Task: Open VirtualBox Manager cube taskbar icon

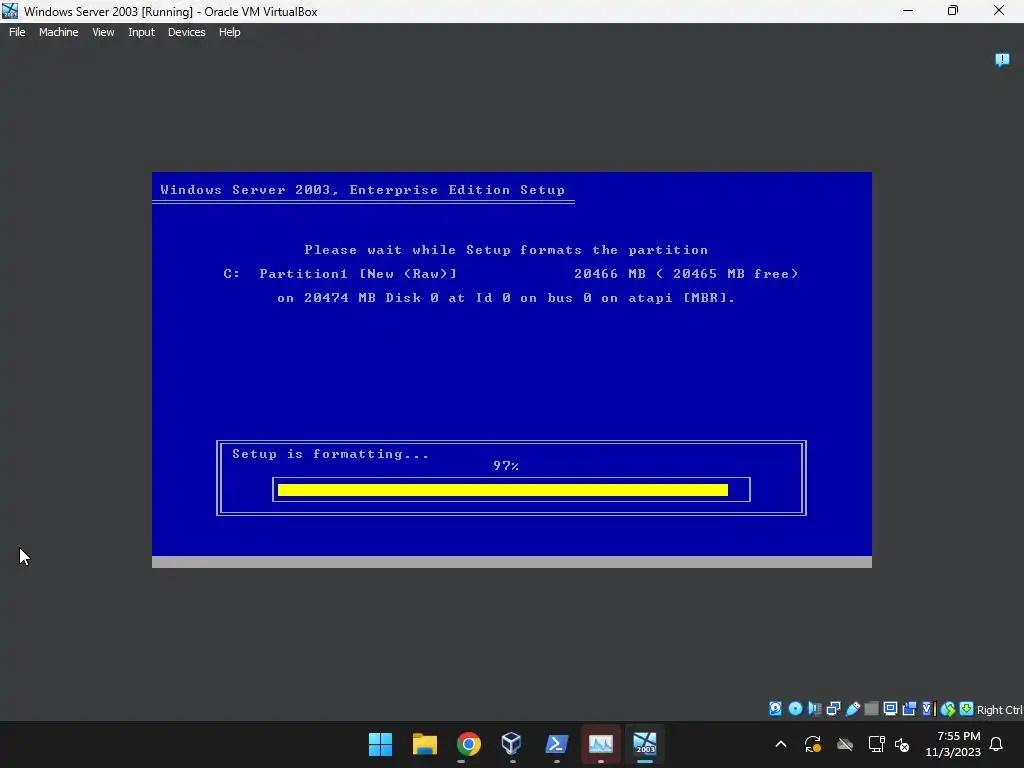Action: point(512,744)
